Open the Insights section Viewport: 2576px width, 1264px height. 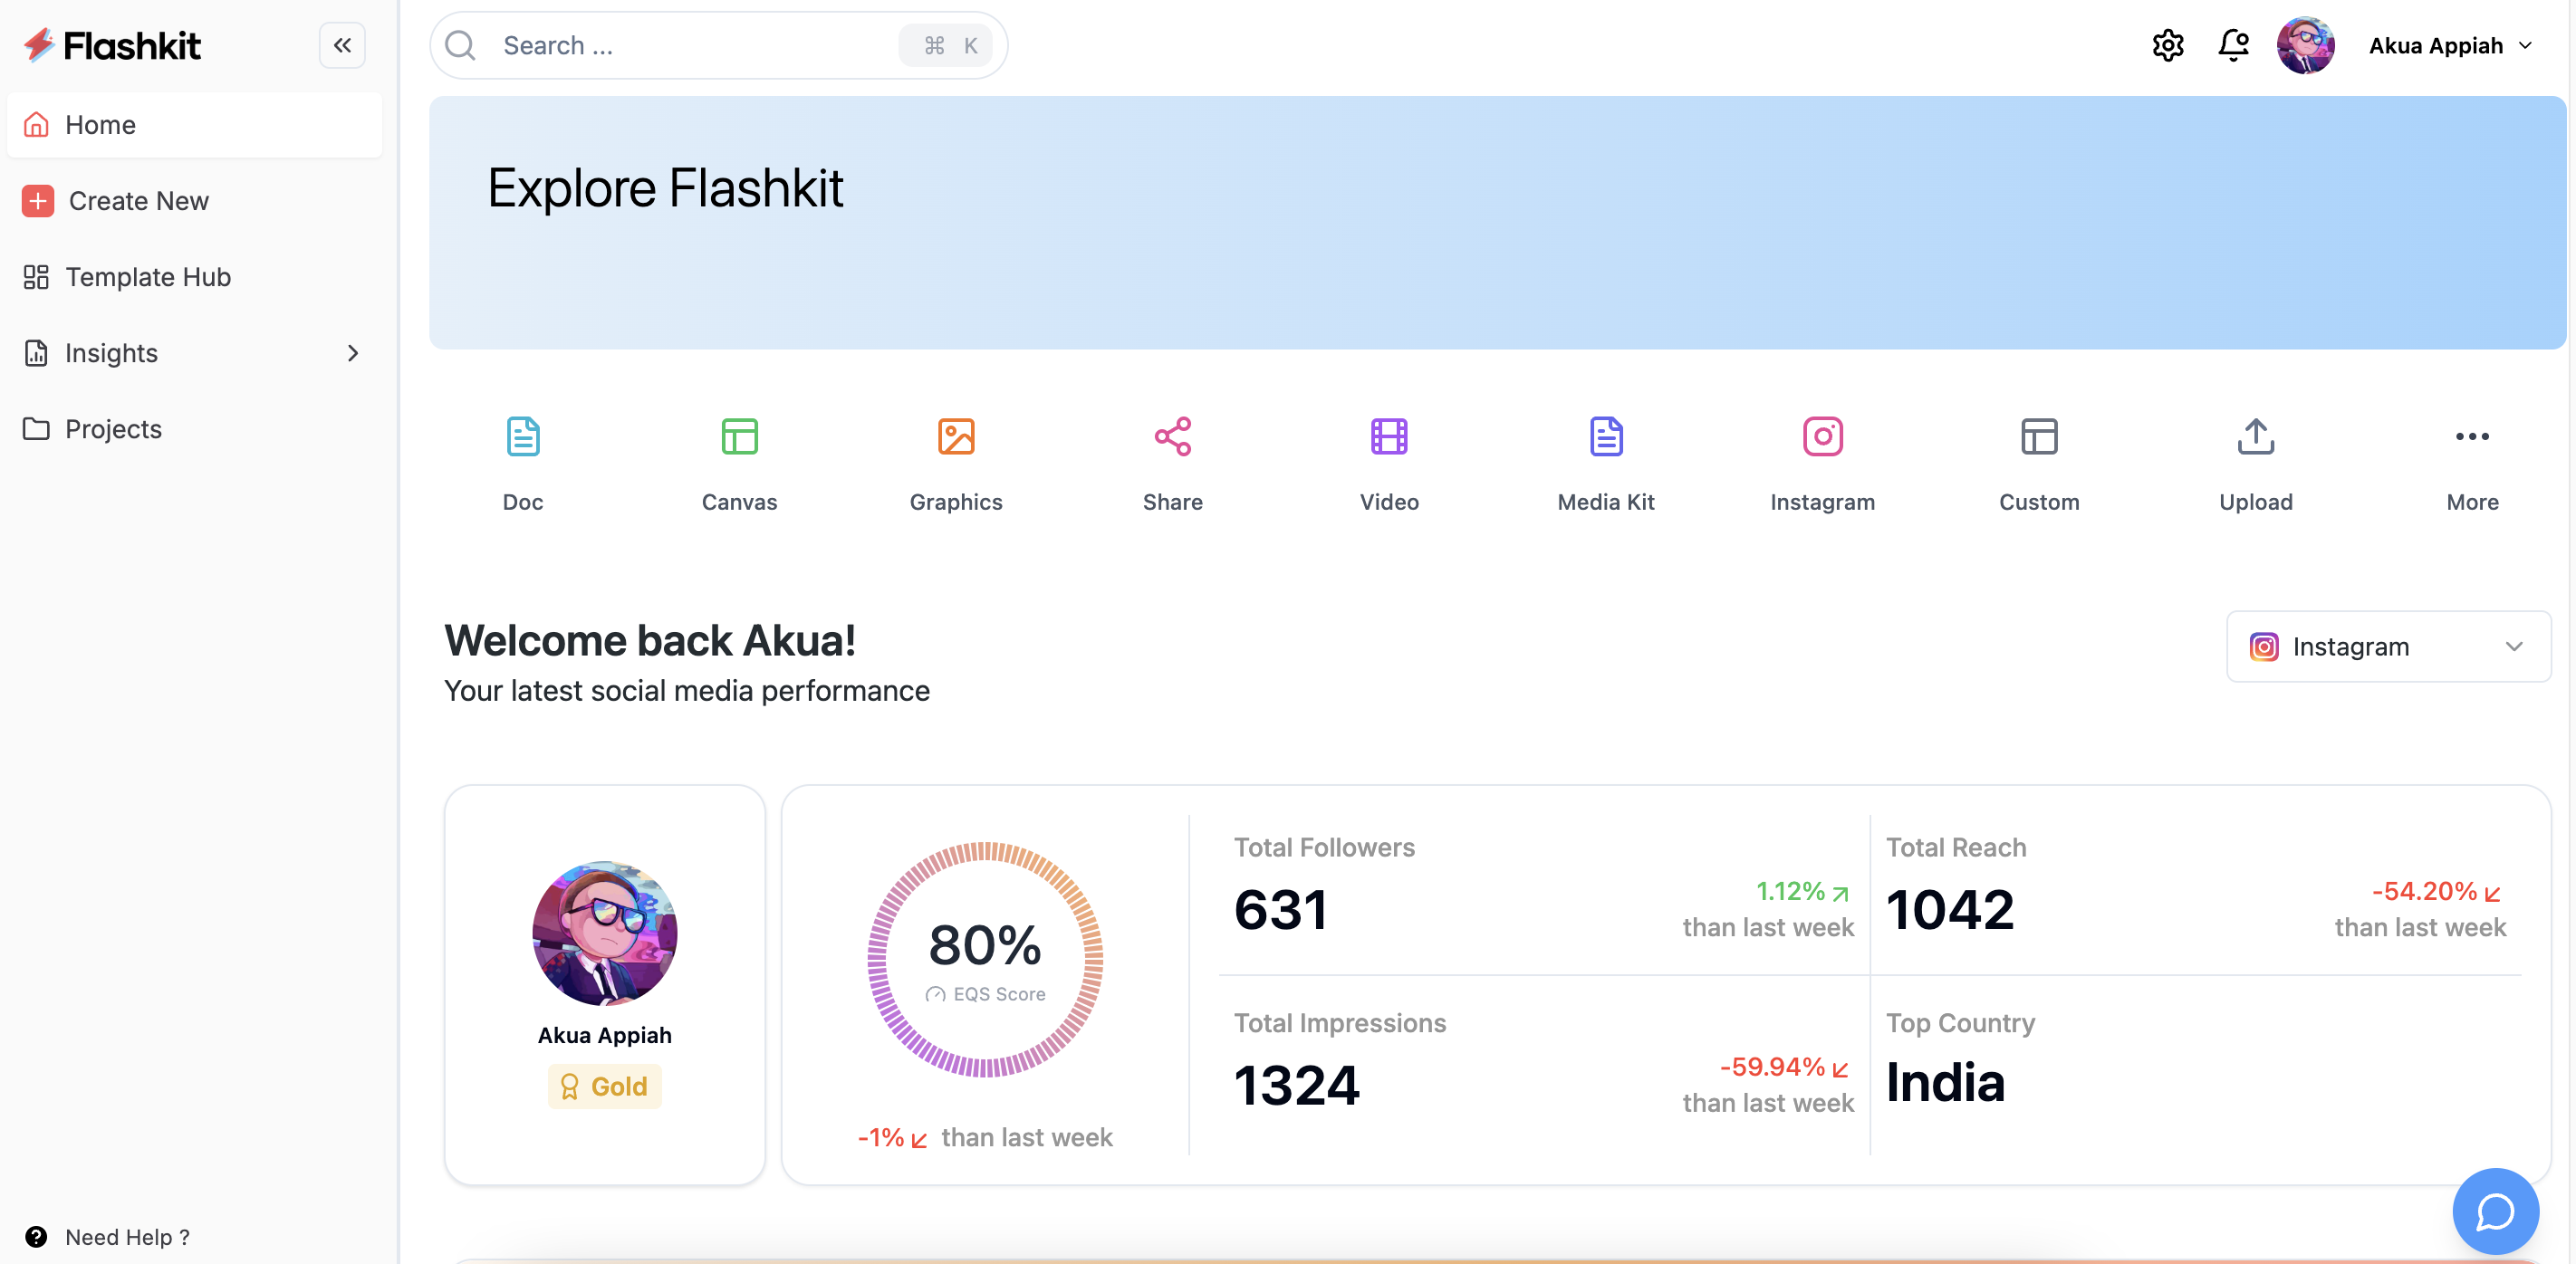coord(194,353)
